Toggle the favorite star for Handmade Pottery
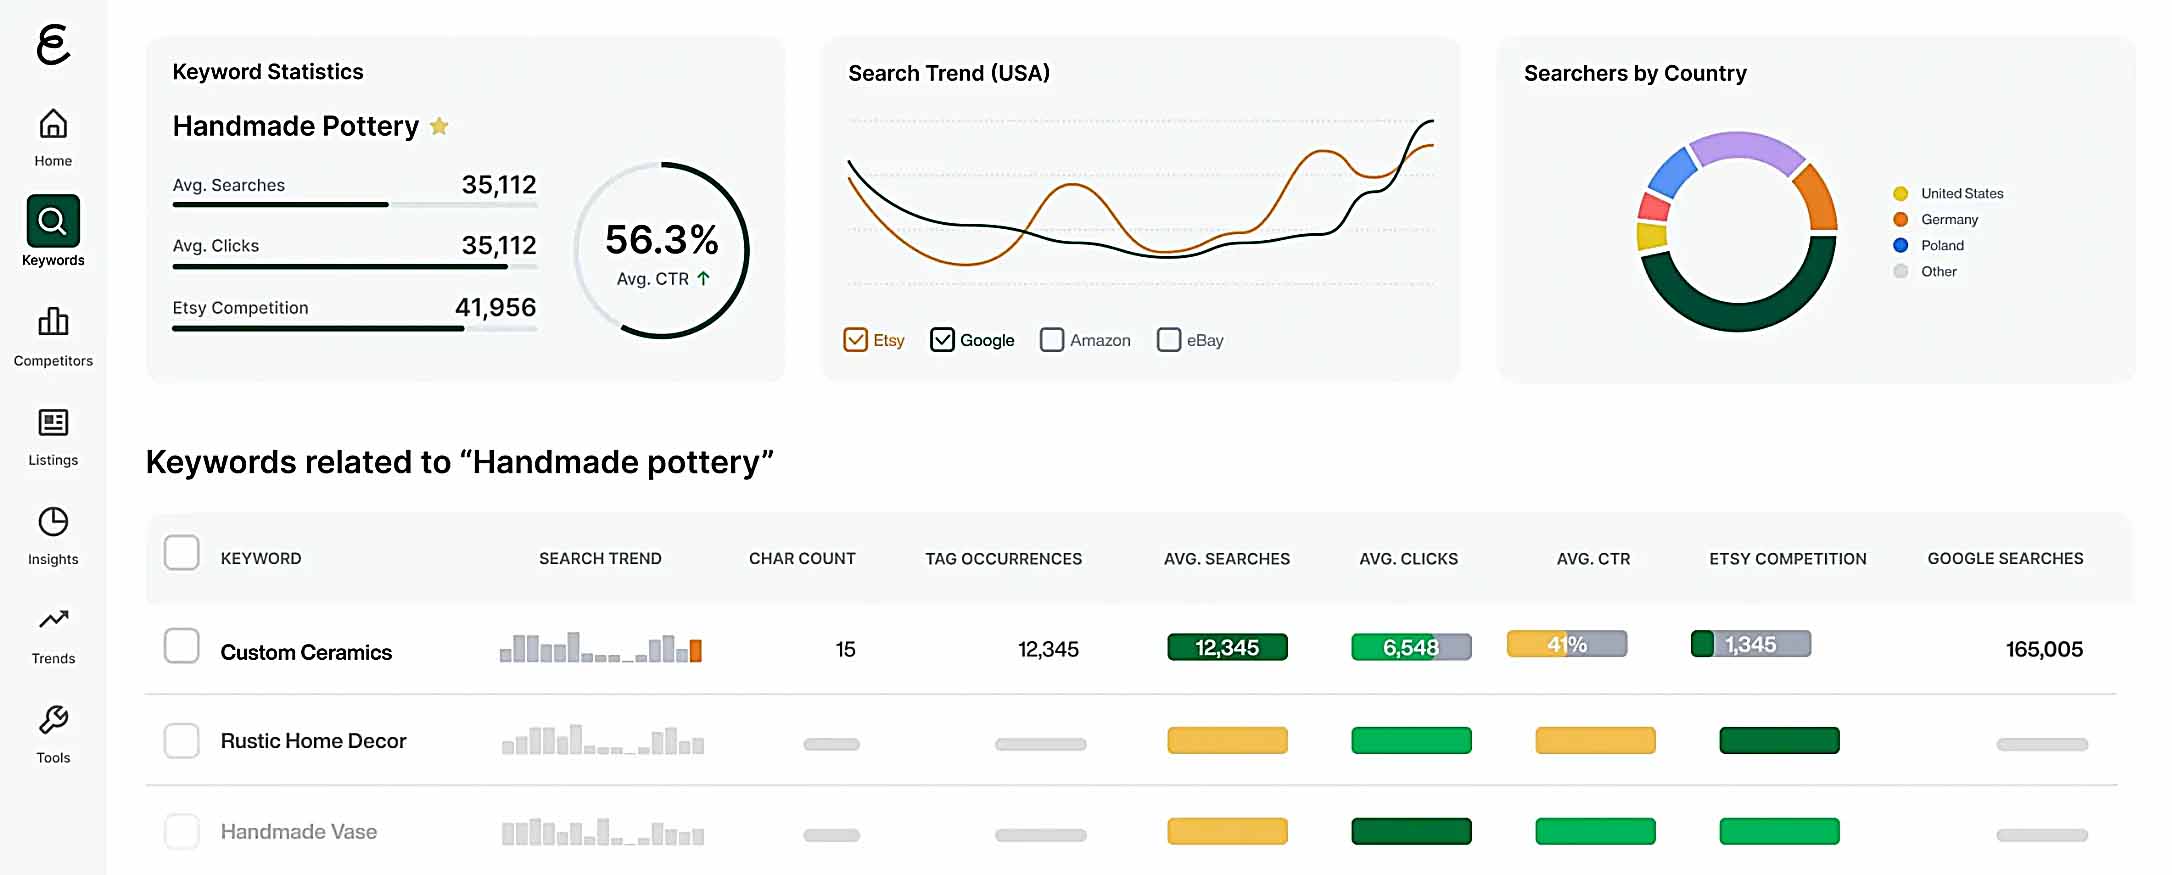Viewport: 2172px width, 875px height. (x=440, y=126)
